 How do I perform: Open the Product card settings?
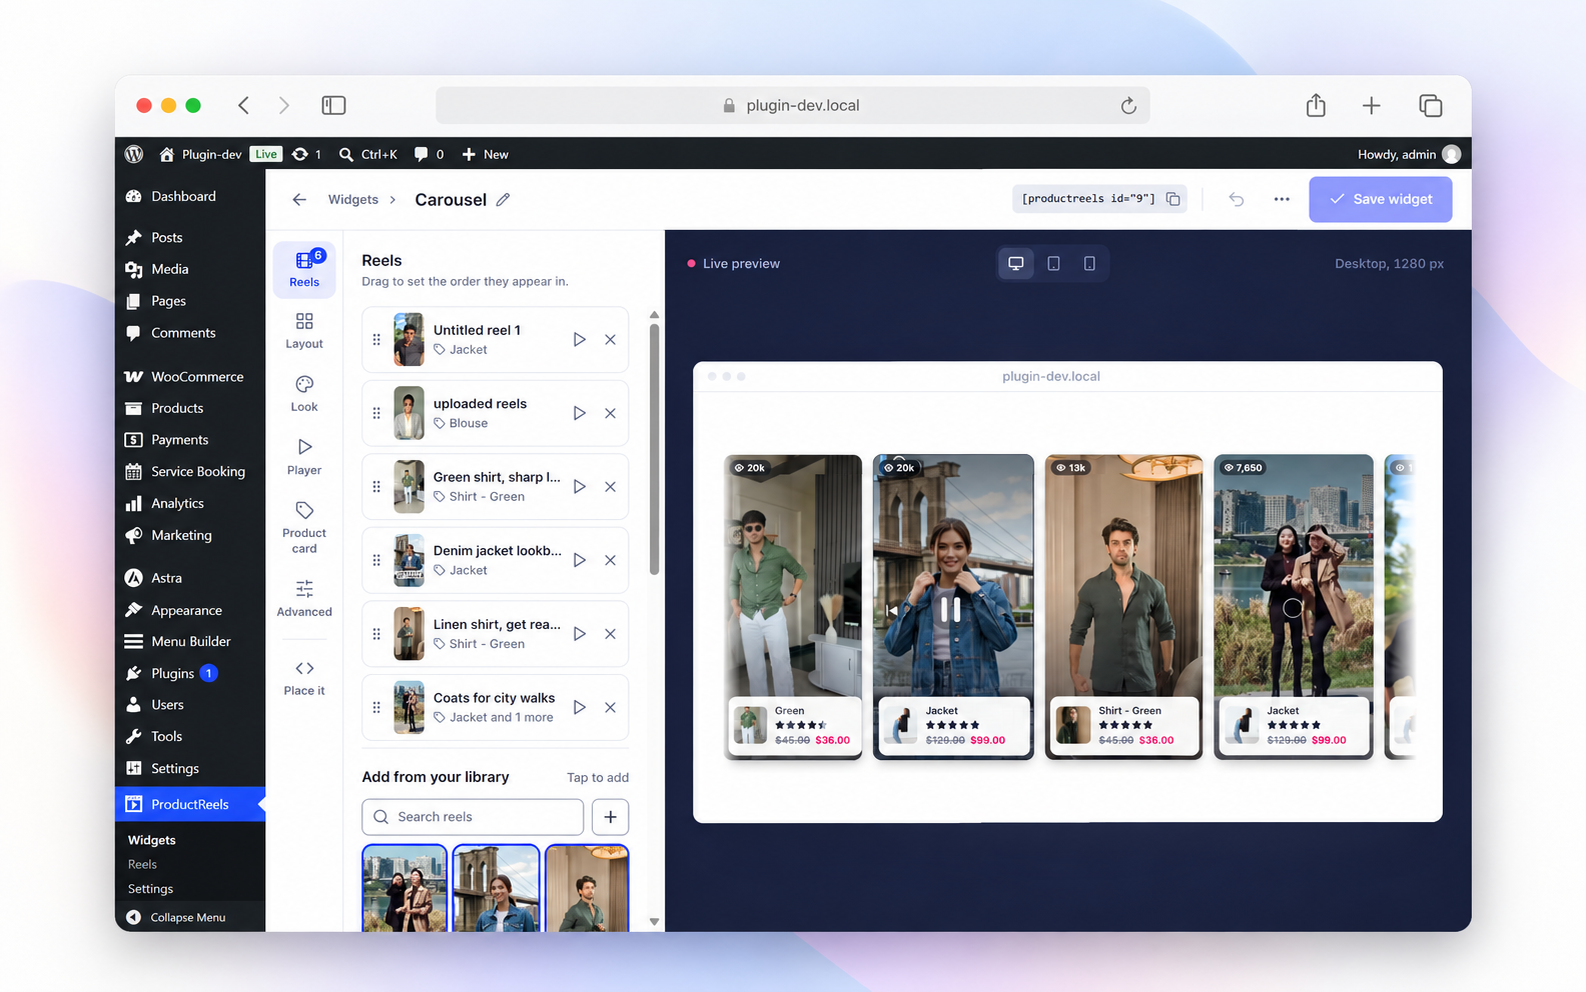(304, 527)
